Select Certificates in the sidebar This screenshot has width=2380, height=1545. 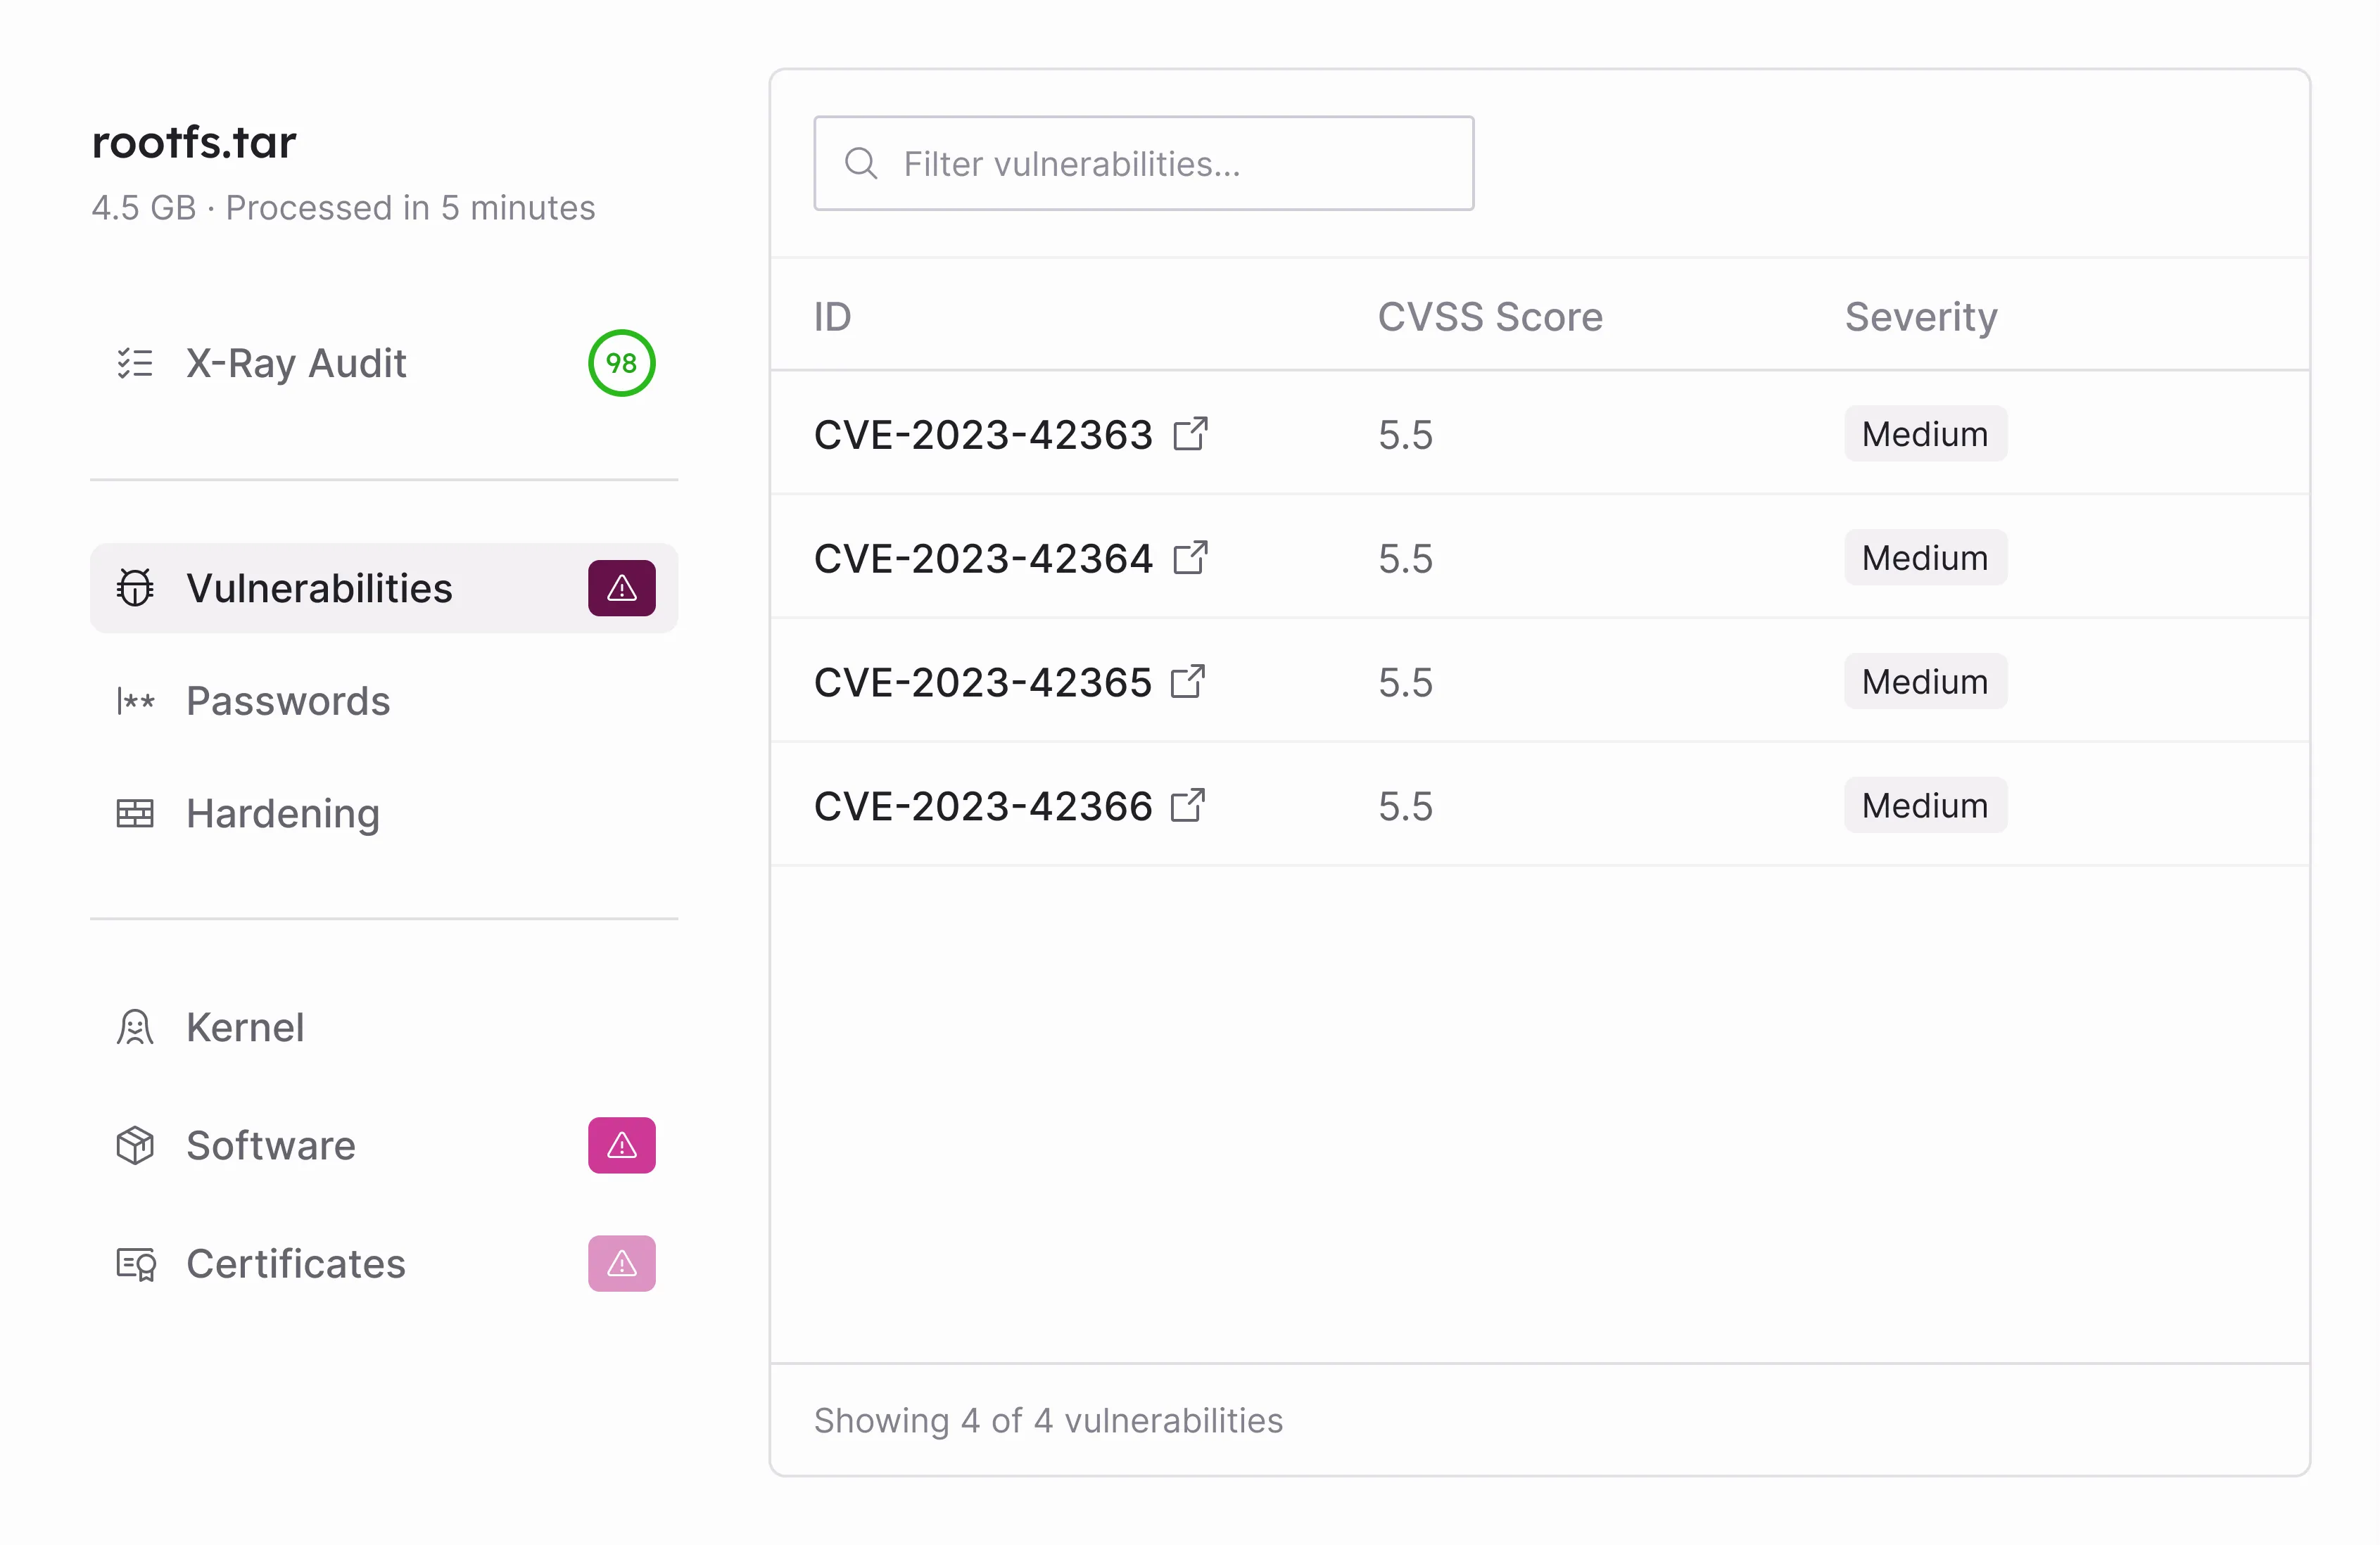click(296, 1264)
